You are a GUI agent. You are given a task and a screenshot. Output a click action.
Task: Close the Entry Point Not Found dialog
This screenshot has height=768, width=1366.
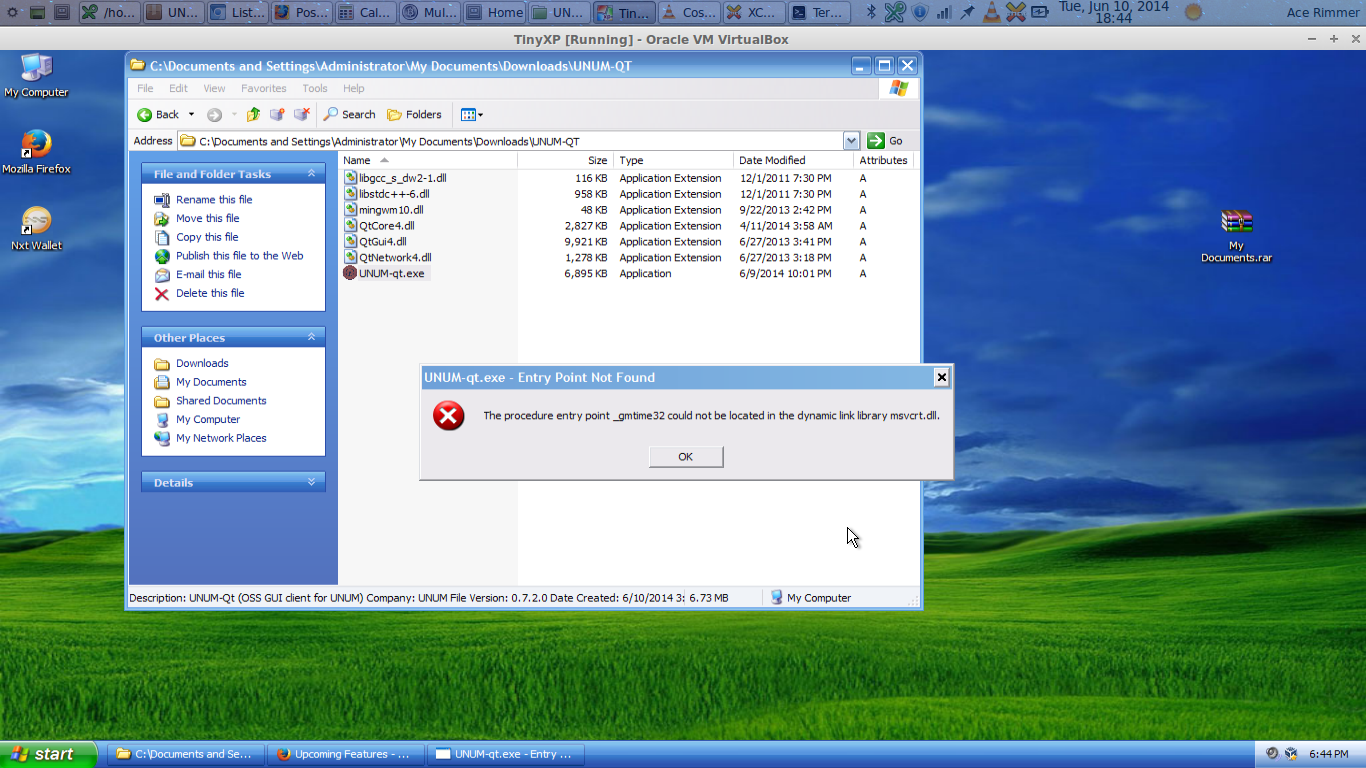[941, 377]
